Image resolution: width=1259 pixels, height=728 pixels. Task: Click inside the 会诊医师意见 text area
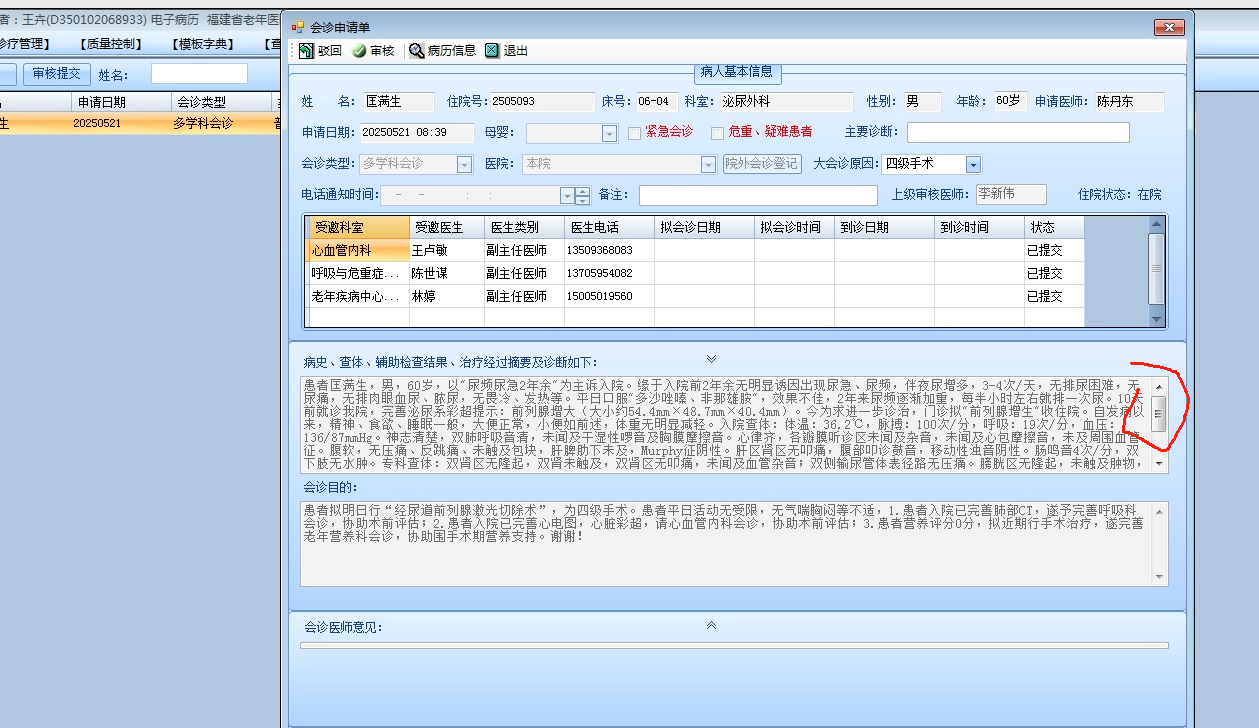[734, 646]
